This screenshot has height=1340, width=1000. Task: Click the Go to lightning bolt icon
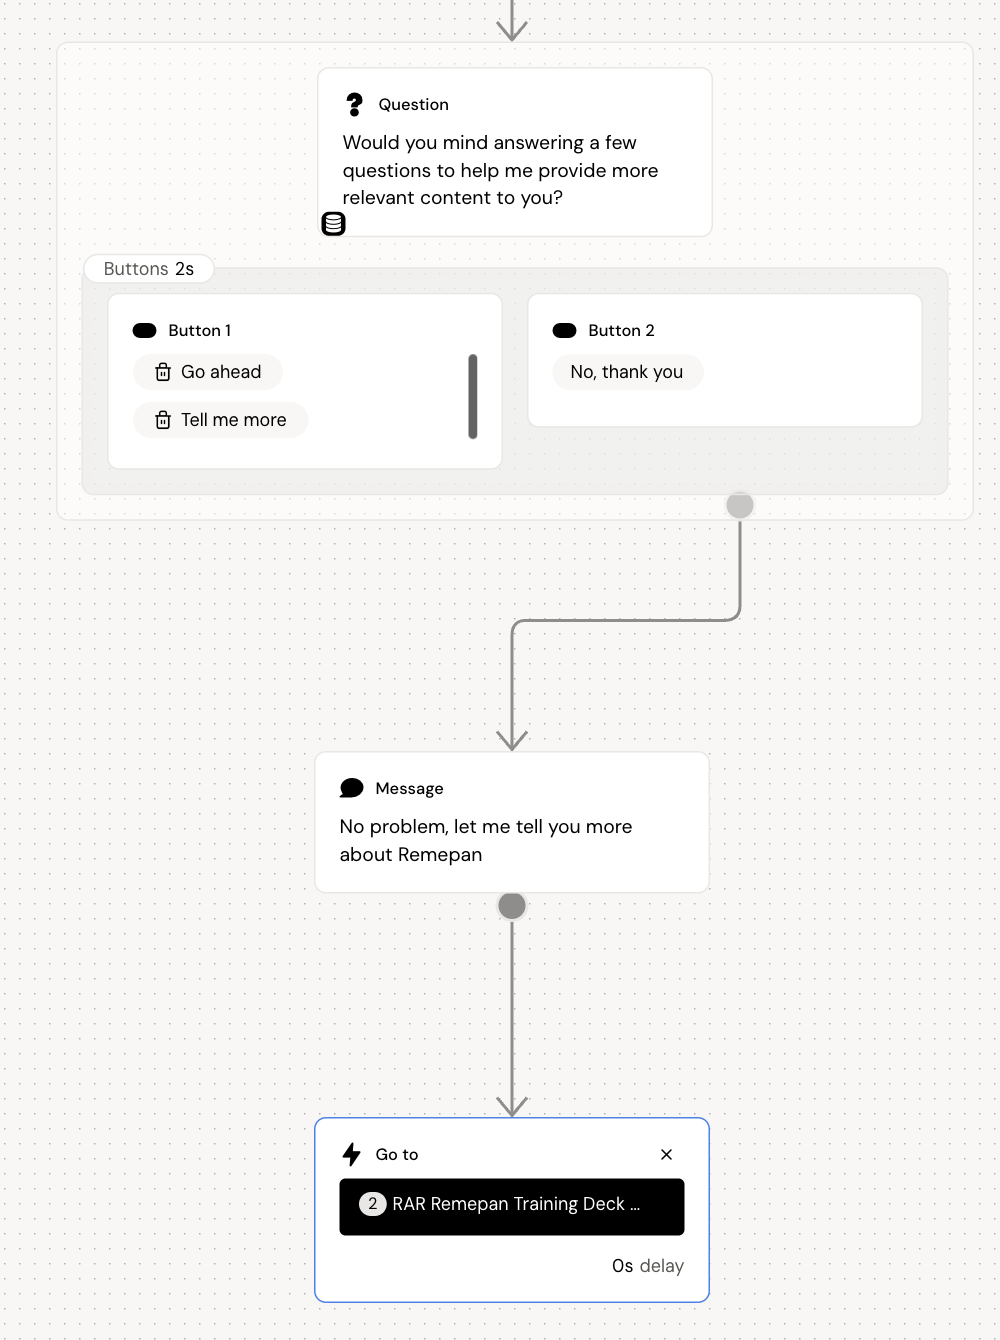(352, 1154)
